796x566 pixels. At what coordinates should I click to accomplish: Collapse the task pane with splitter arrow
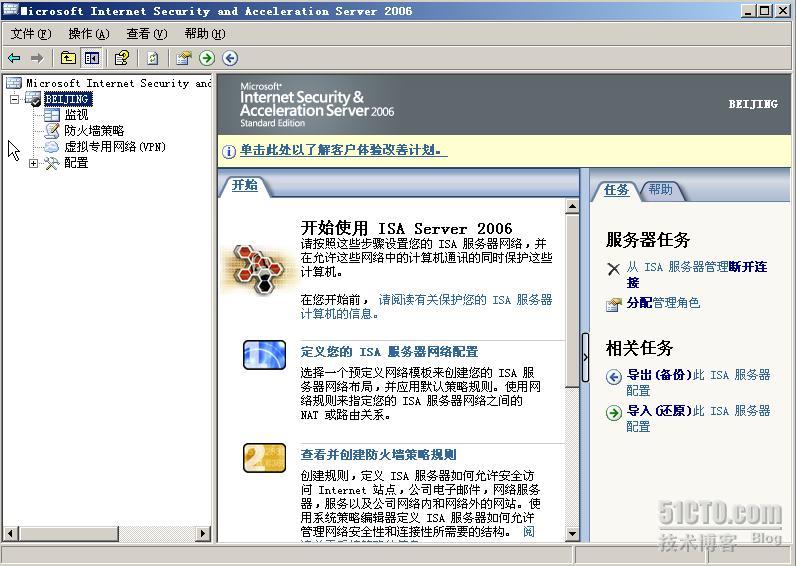pyautogui.click(x=585, y=357)
